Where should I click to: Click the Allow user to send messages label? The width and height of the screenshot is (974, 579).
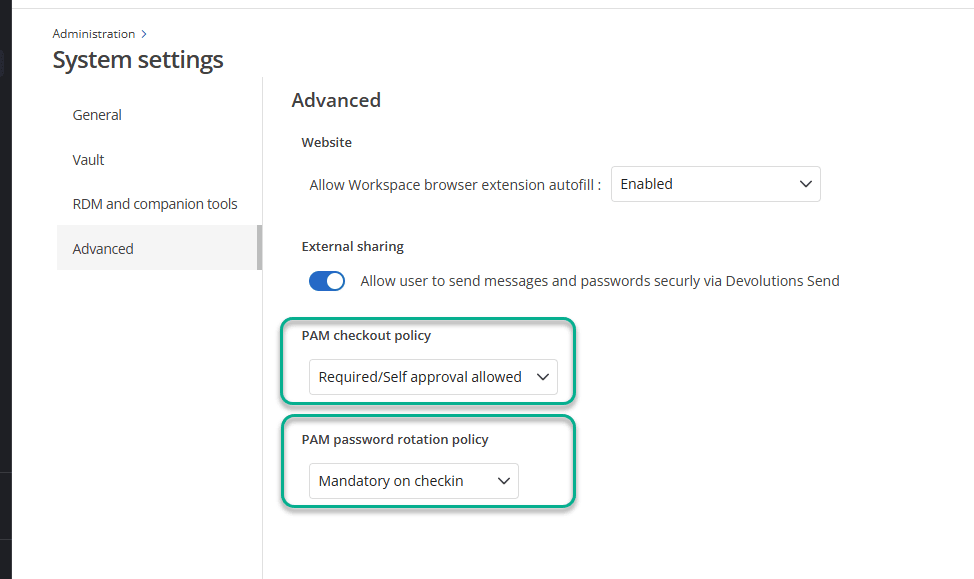599,281
